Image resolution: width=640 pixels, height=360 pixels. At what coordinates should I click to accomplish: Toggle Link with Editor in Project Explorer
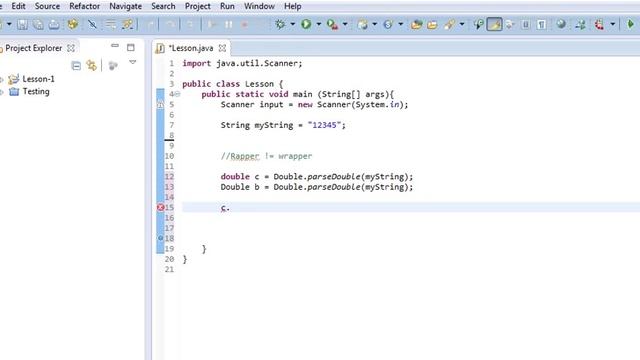91,66
